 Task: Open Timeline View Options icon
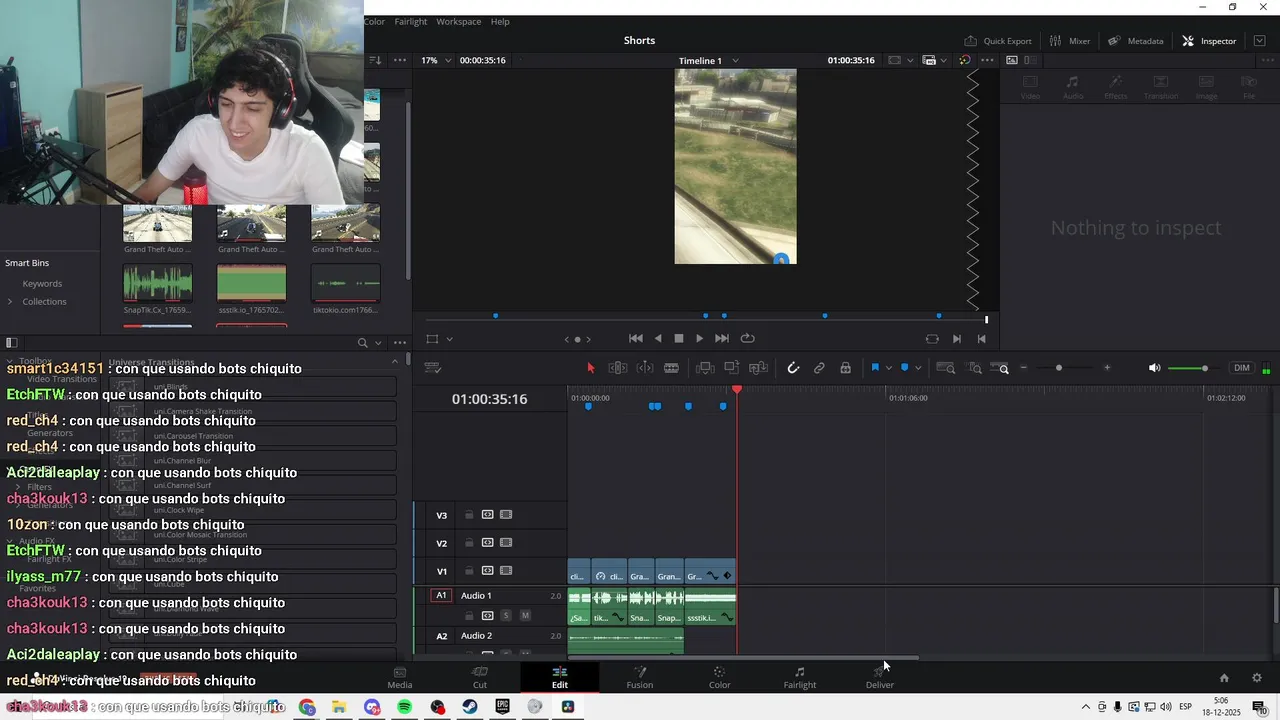coord(433,368)
